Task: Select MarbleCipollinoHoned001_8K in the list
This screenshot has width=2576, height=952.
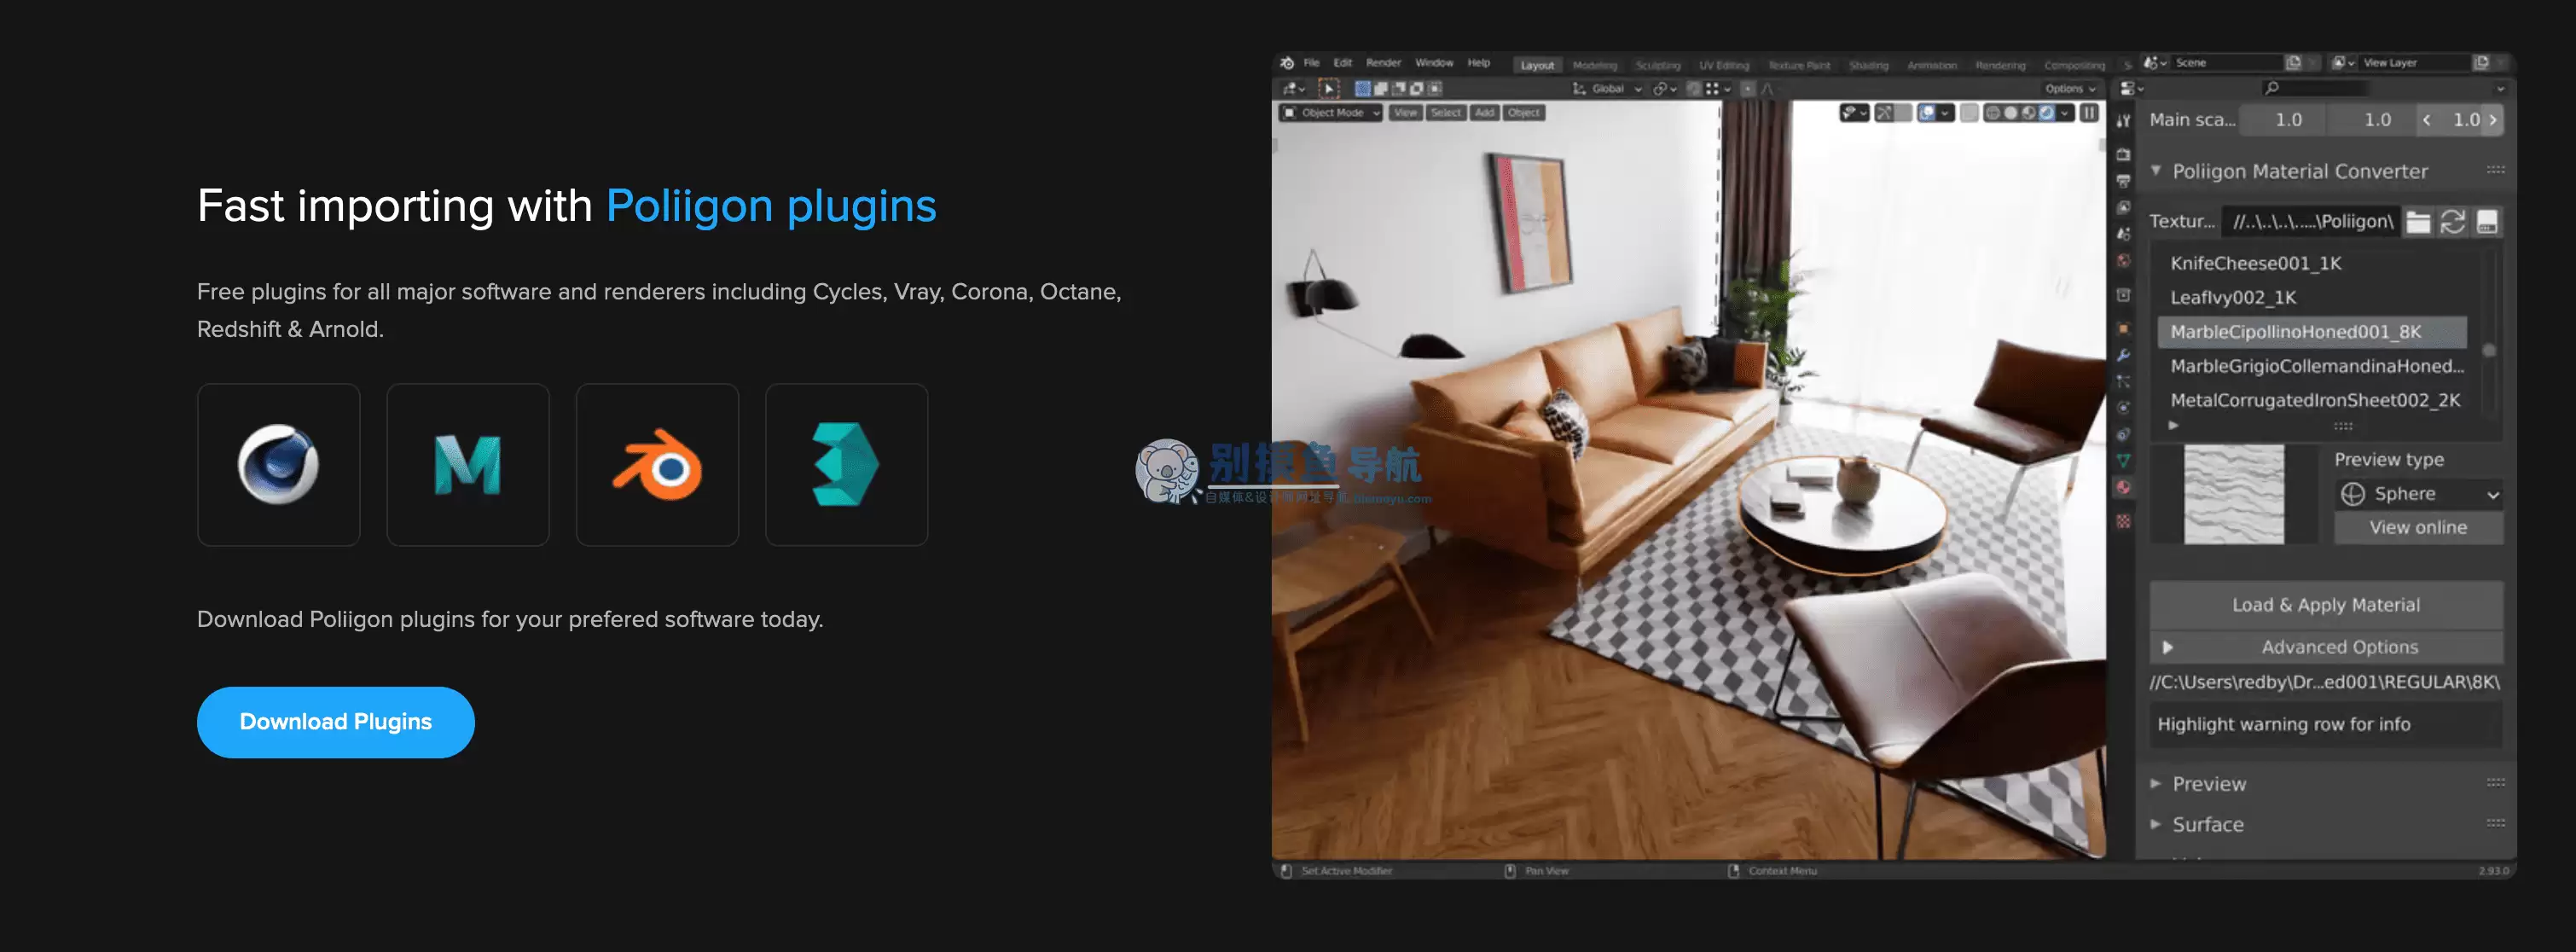Action: [2312, 332]
